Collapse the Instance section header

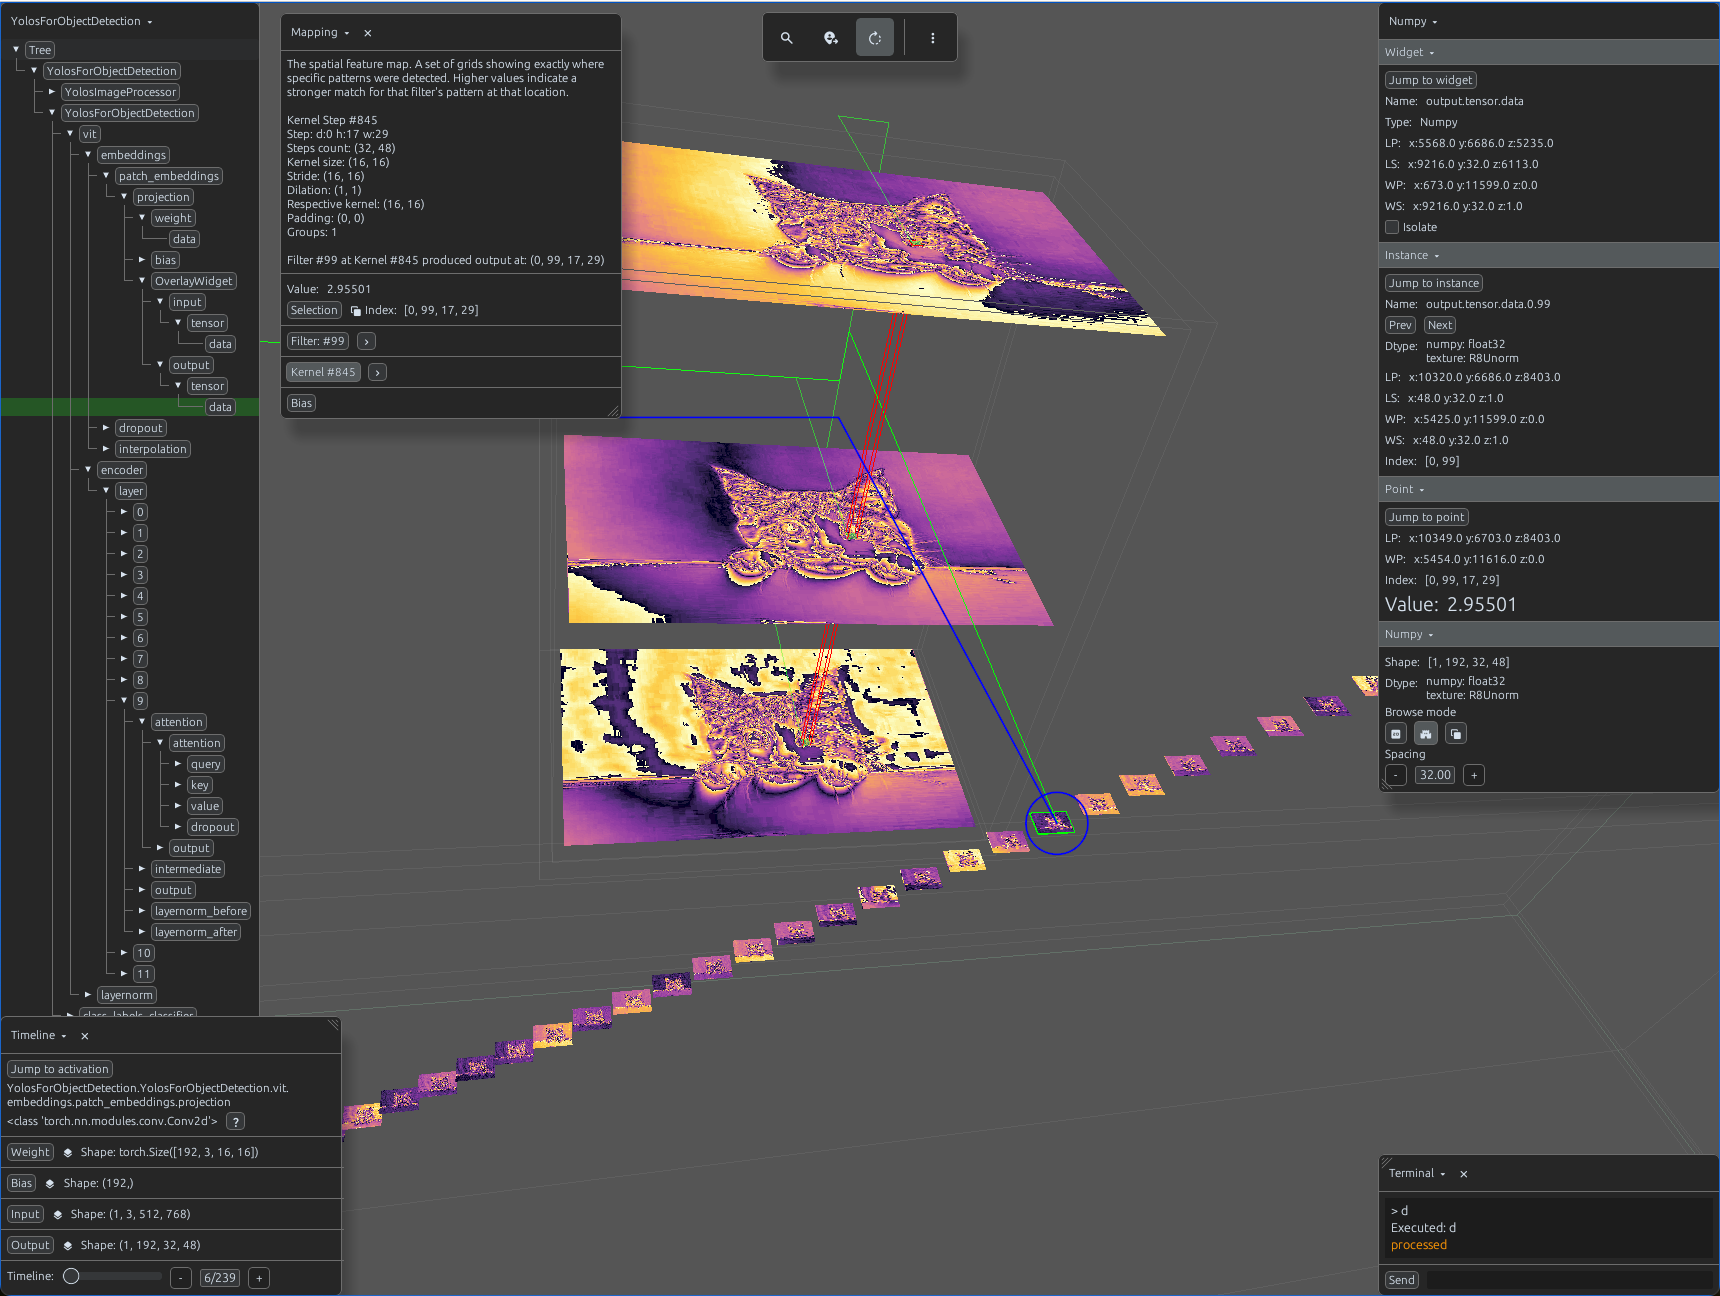click(1412, 256)
